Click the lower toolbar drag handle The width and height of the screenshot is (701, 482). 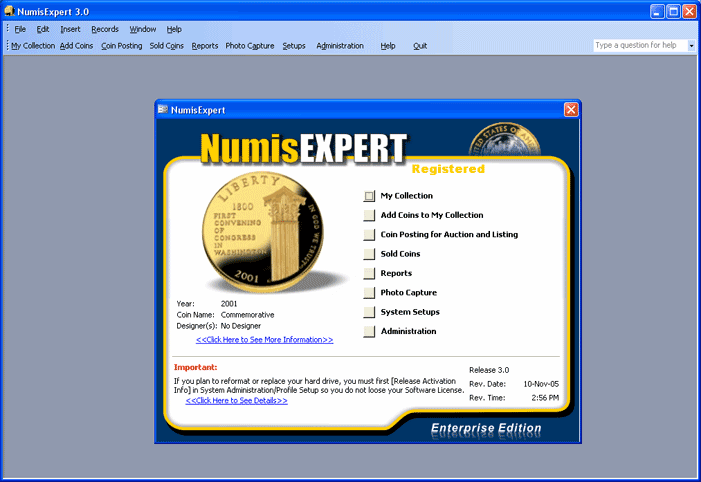7,46
